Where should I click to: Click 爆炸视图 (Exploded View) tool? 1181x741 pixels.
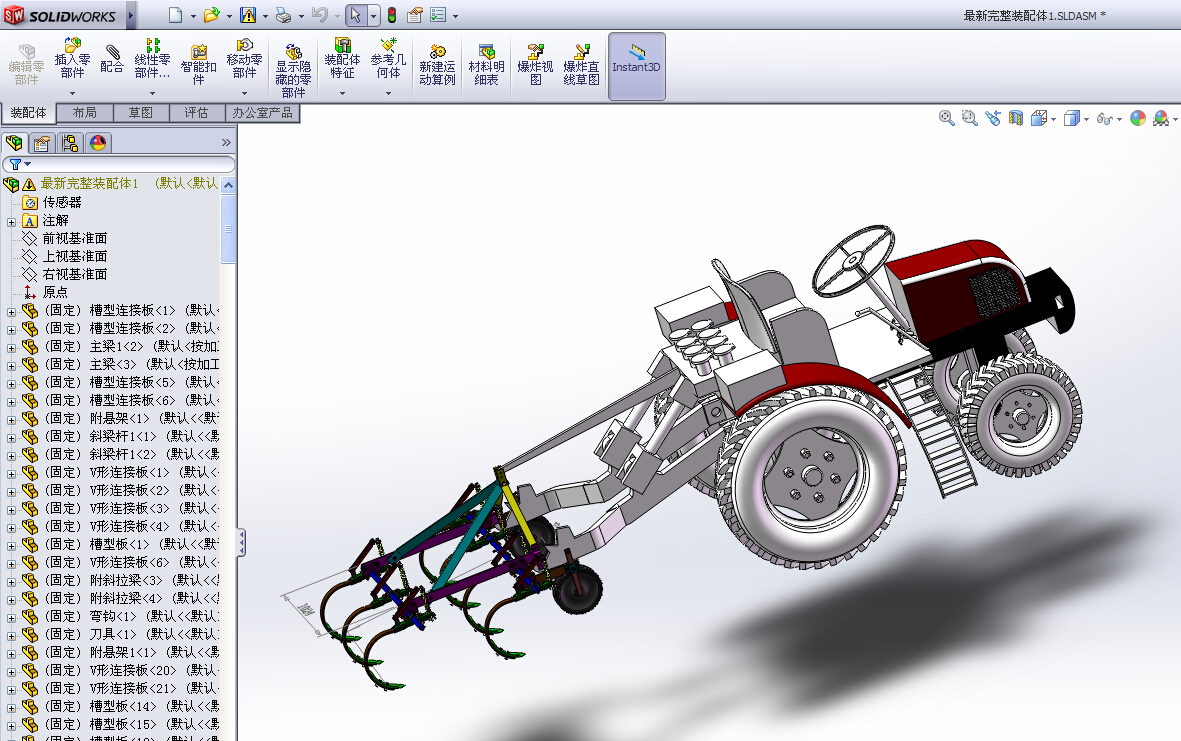[x=536, y=65]
